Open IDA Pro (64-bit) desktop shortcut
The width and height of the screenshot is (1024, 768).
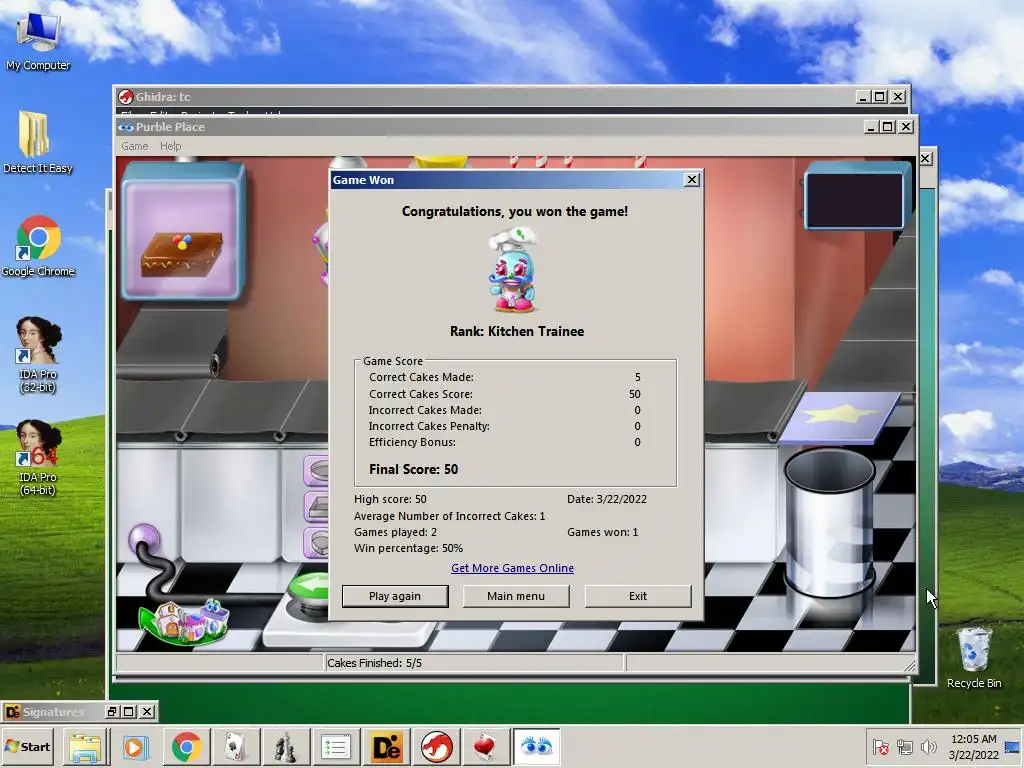click(38, 458)
